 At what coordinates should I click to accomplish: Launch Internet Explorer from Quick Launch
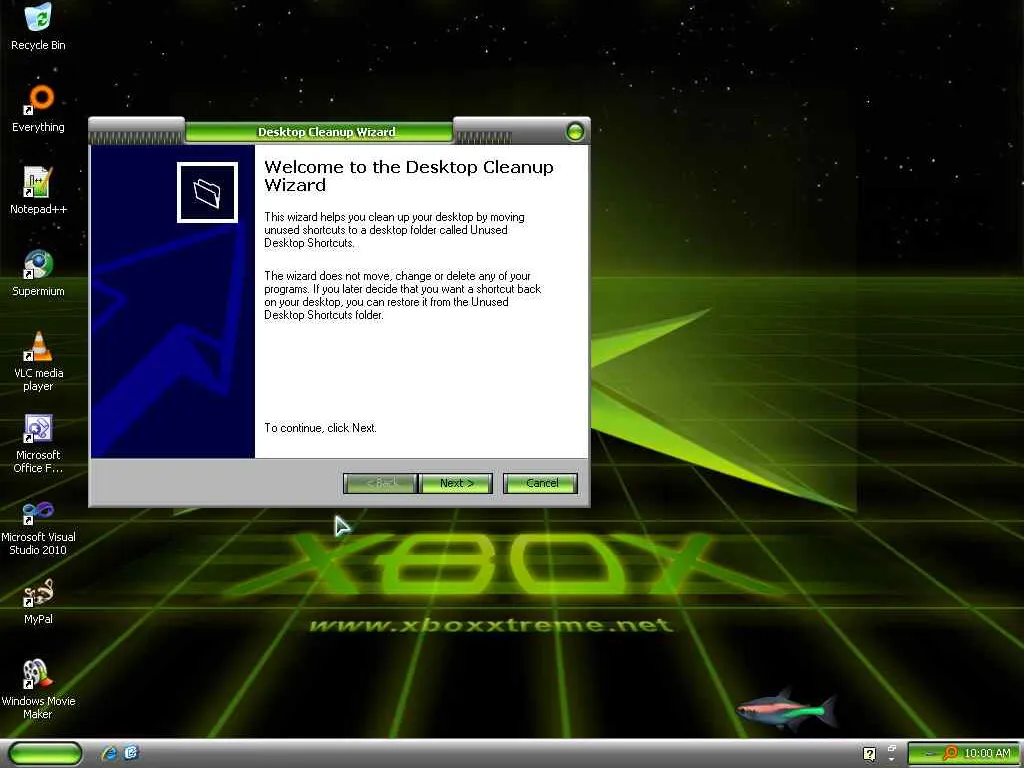(x=109, y=753)
